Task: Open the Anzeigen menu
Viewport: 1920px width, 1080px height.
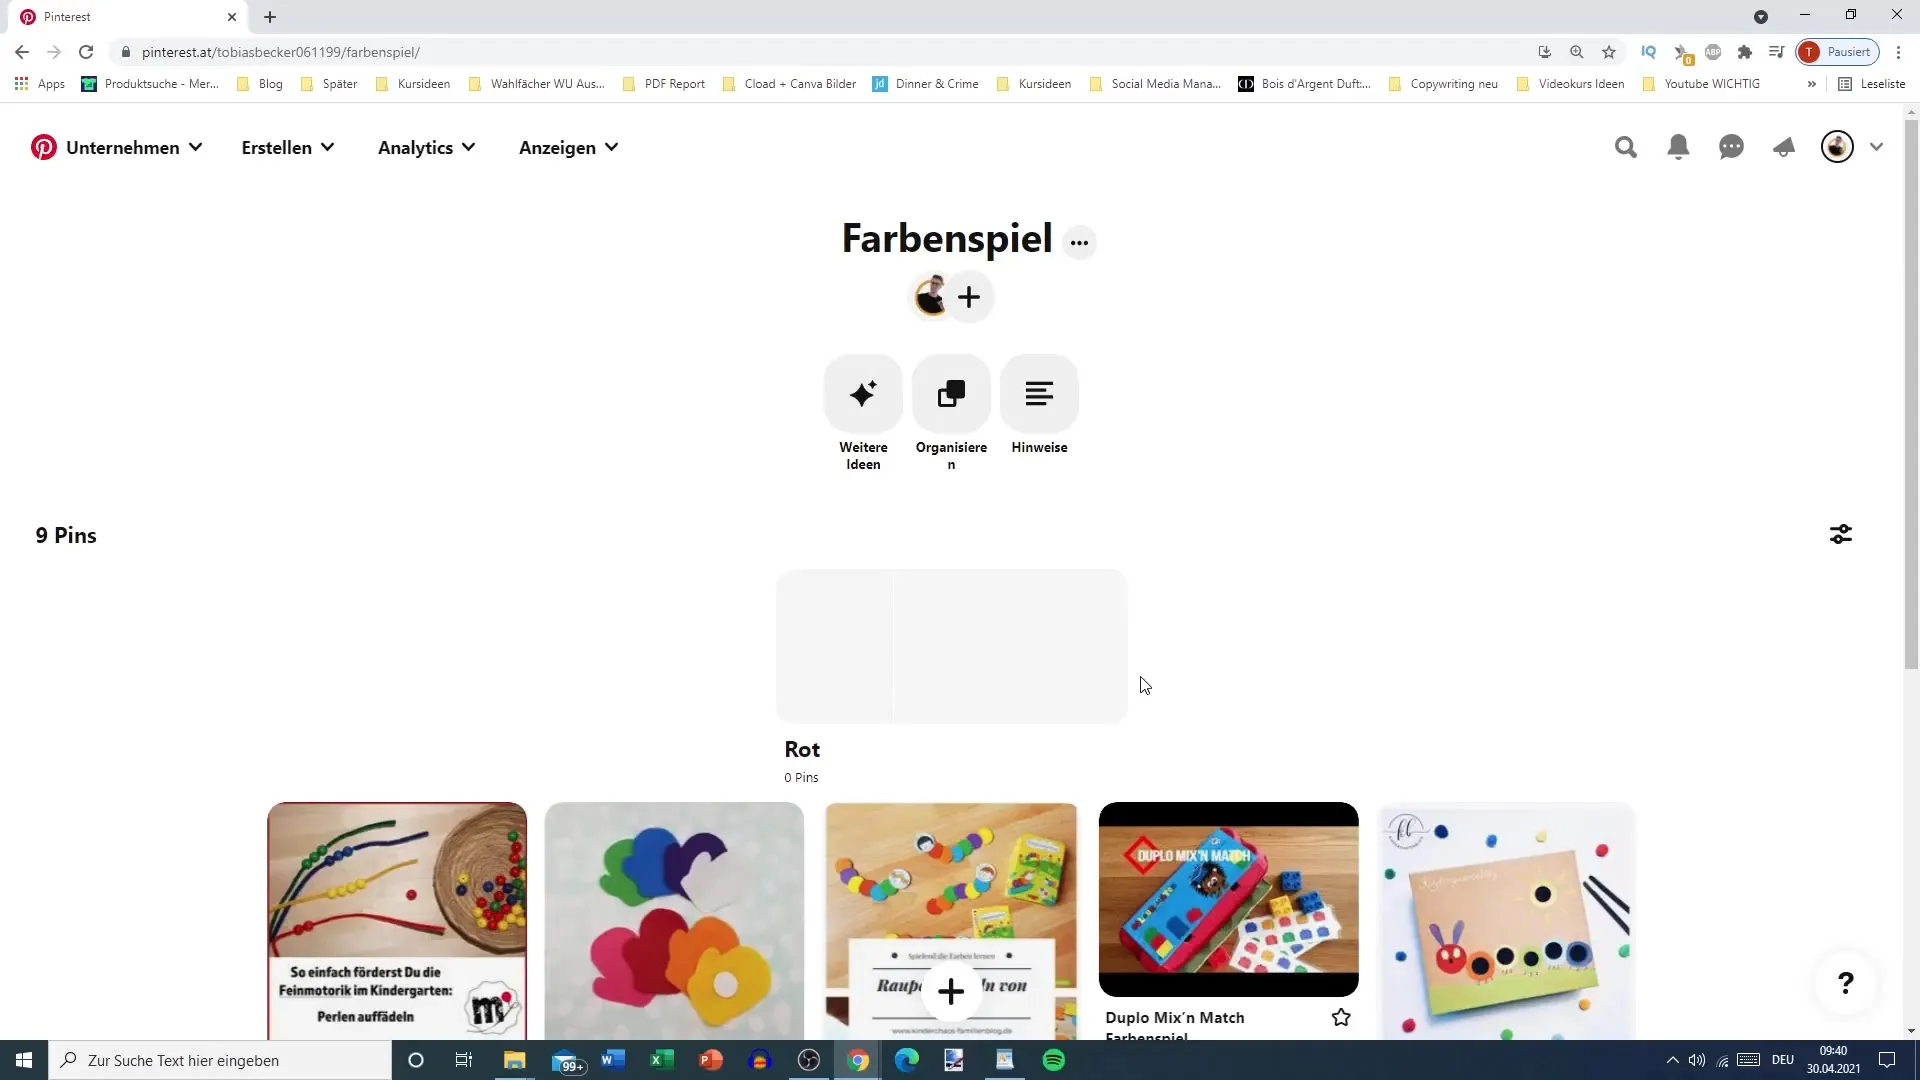Action: point(569,147)
